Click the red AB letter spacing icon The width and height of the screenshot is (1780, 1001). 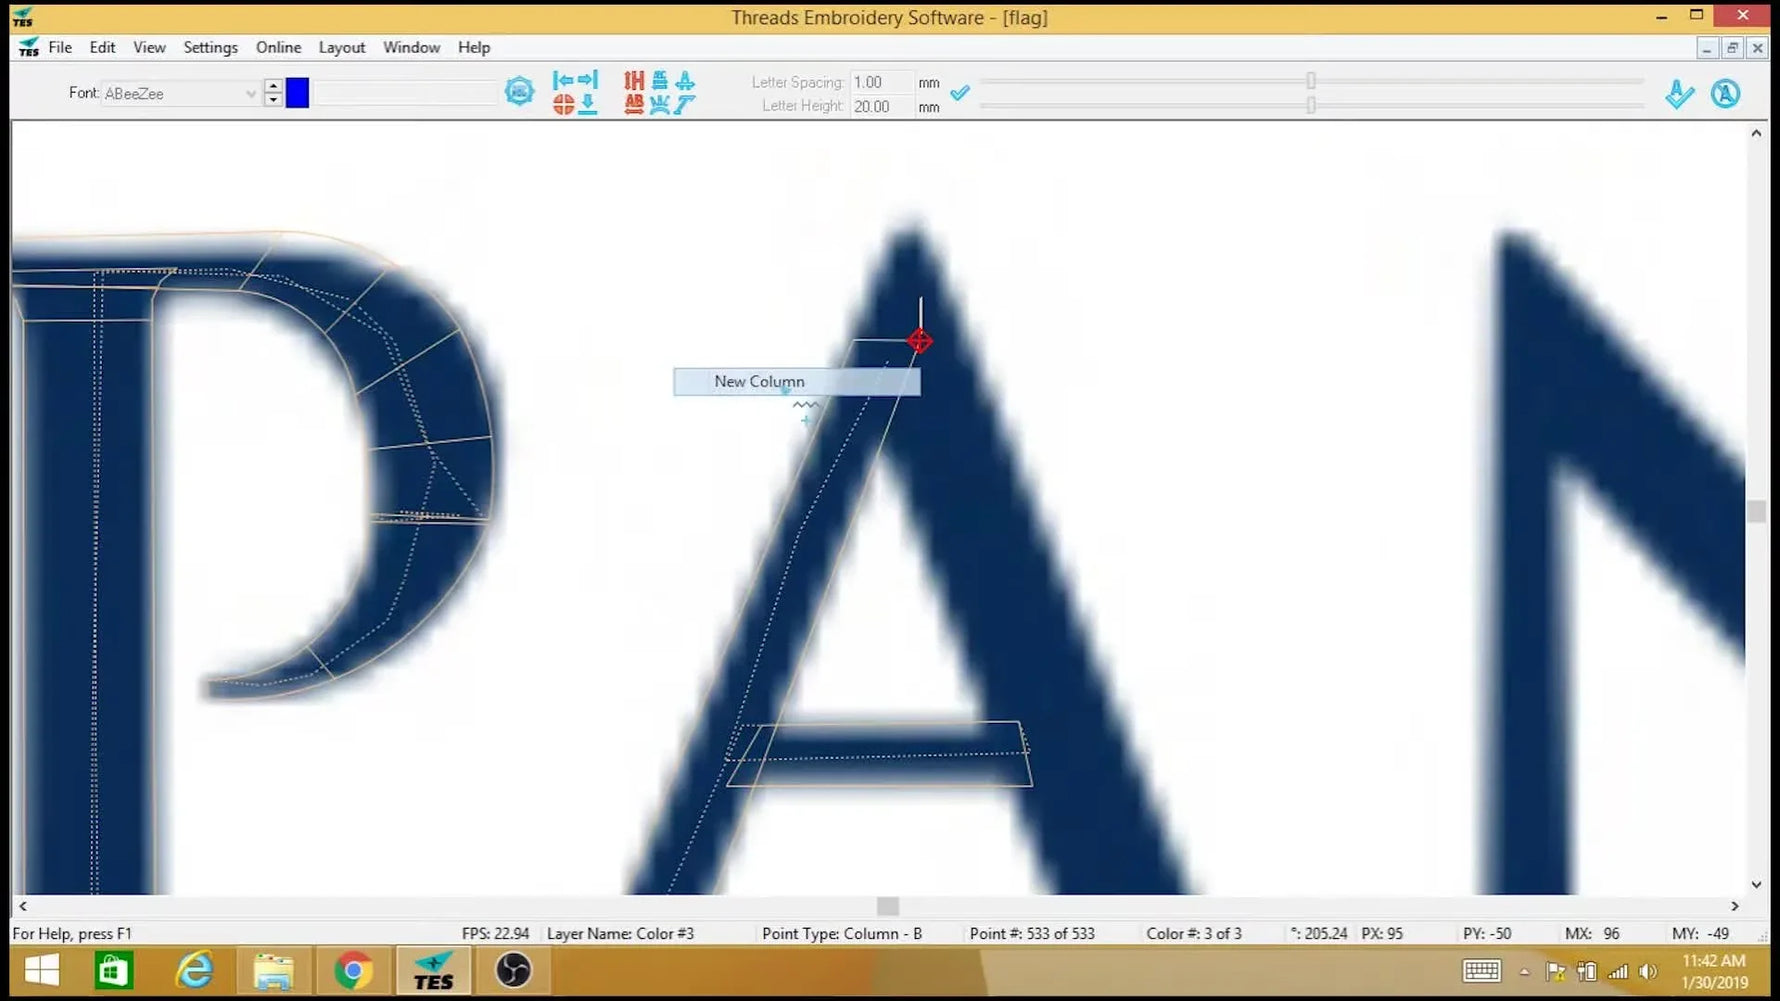(634, 103)
